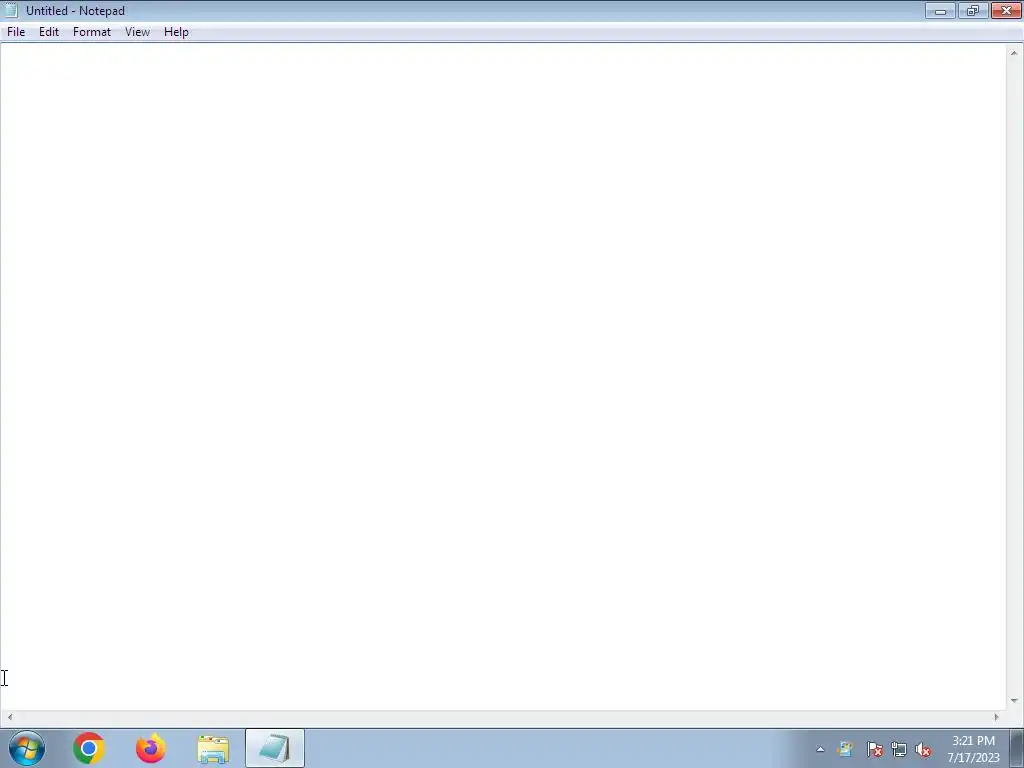Launch Firefox from the taskbar
The image size is (1024, 768).
click(151, 748)
